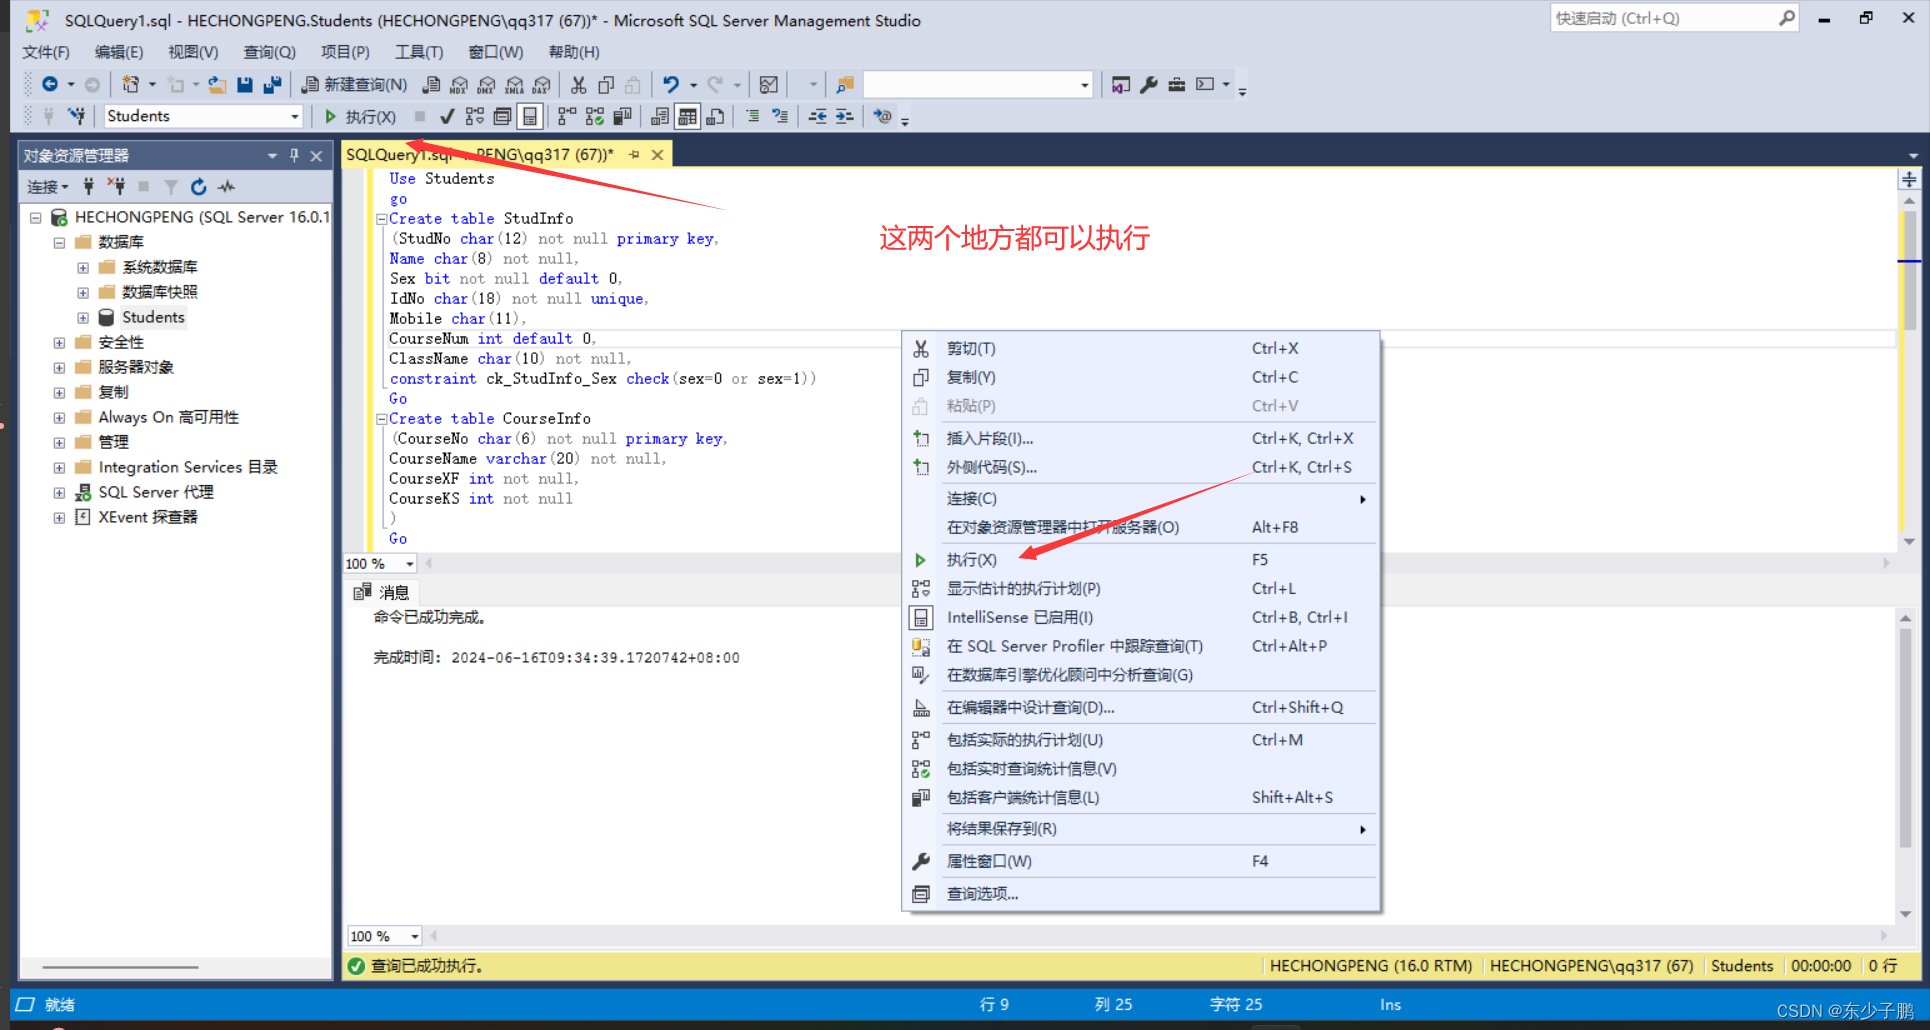Toggle the pin on 对象资源管理器 panel
This screenshot has height=1030, width=1930.
pyautogui.click(x=293, y=155)
